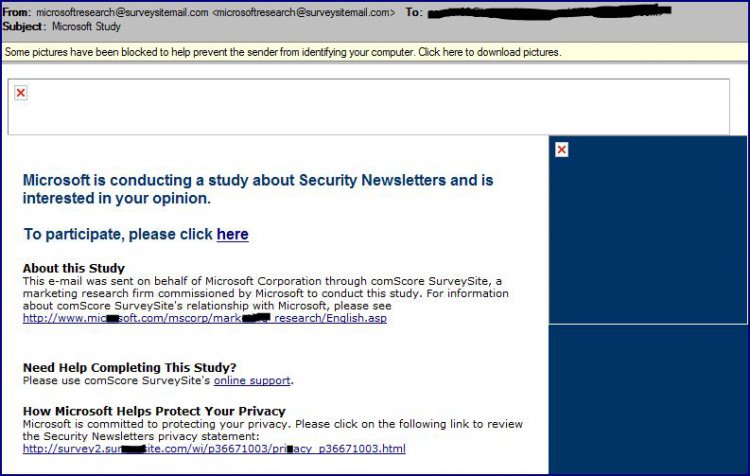Image resolution: width=750 pixels, height=476 pixels.
Task: Open the Microsoft research English.asp link
Action: coord(205,318)
